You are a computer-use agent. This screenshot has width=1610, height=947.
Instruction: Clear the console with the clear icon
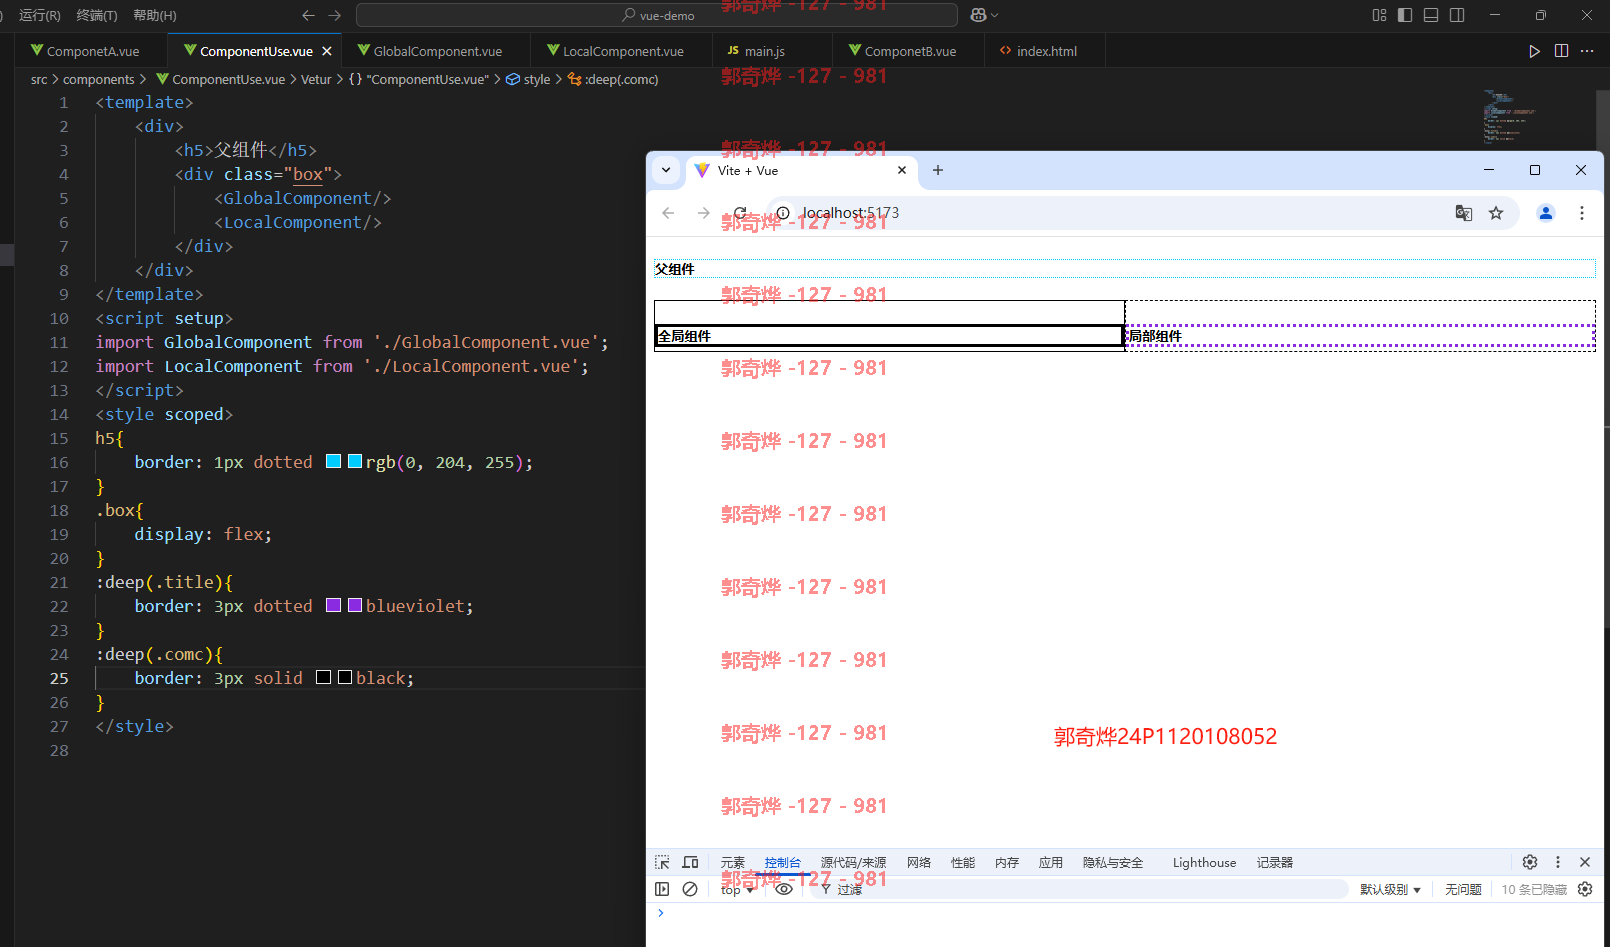[690, 889]
